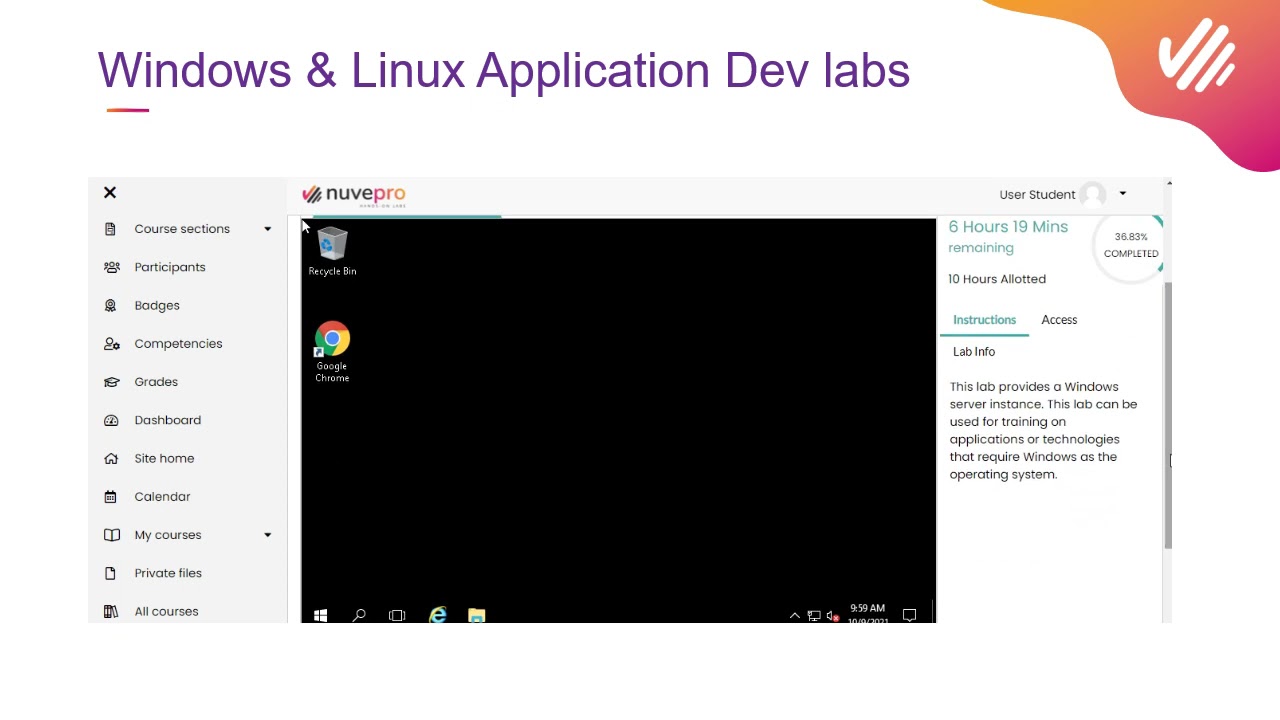Click the Private files page icon
This screenshot has height=720, width=1280.
pyautogui.click(x=111, y=573)
